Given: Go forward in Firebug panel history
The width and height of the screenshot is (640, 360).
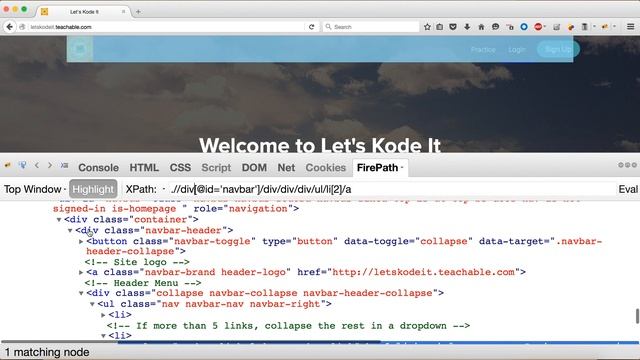Looking at the screenshot, I should (50, 165).
